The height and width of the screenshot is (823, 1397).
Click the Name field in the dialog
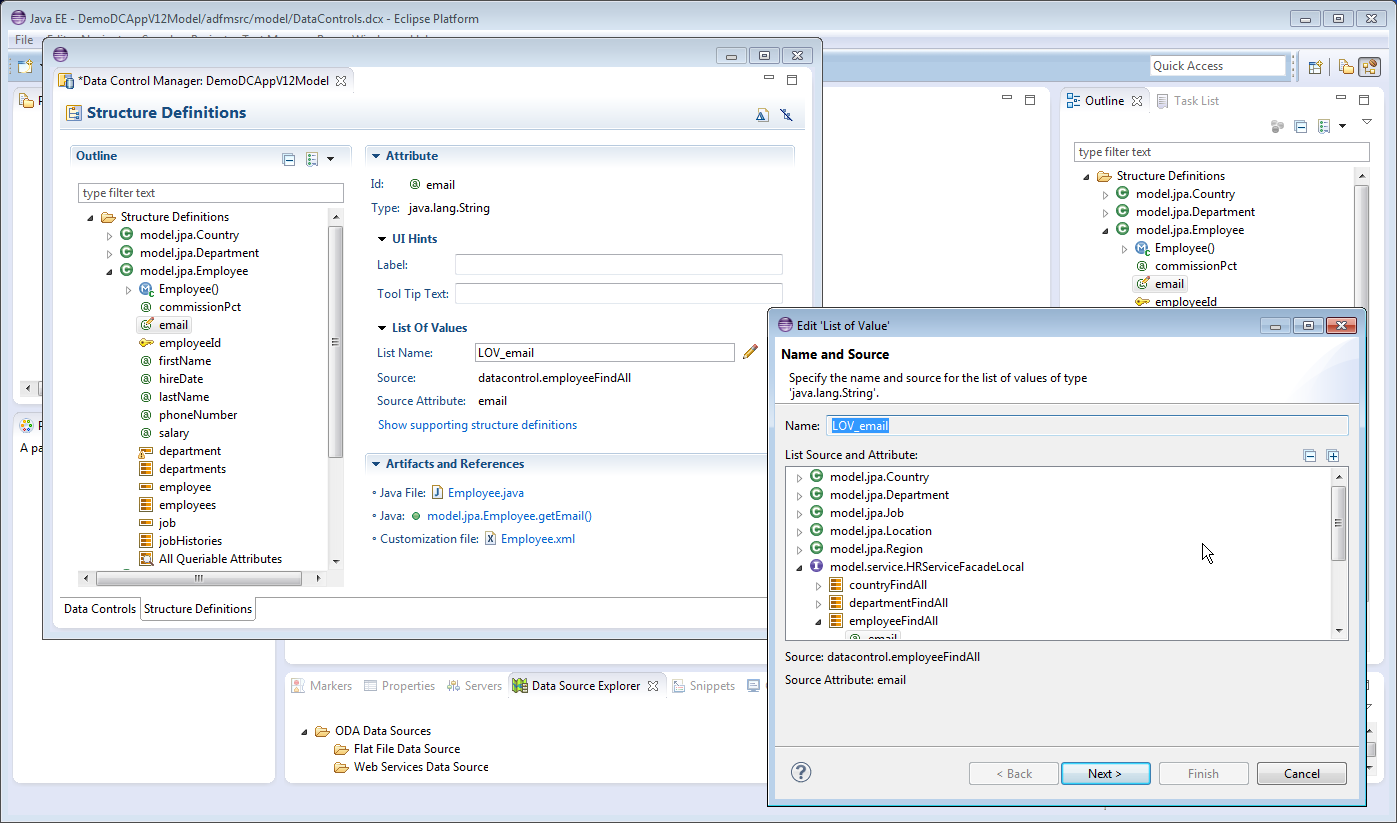tap(1088, 425)
